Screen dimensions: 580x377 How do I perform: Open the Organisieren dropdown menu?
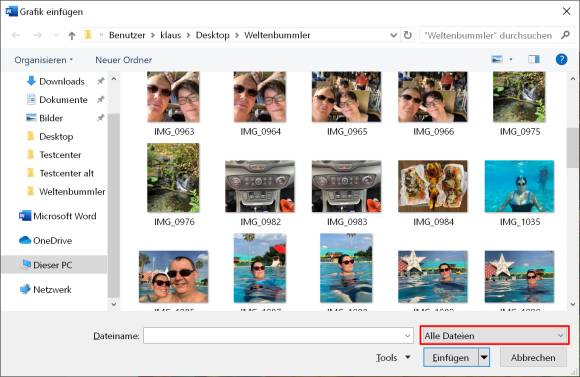click(x=44, y=60)
